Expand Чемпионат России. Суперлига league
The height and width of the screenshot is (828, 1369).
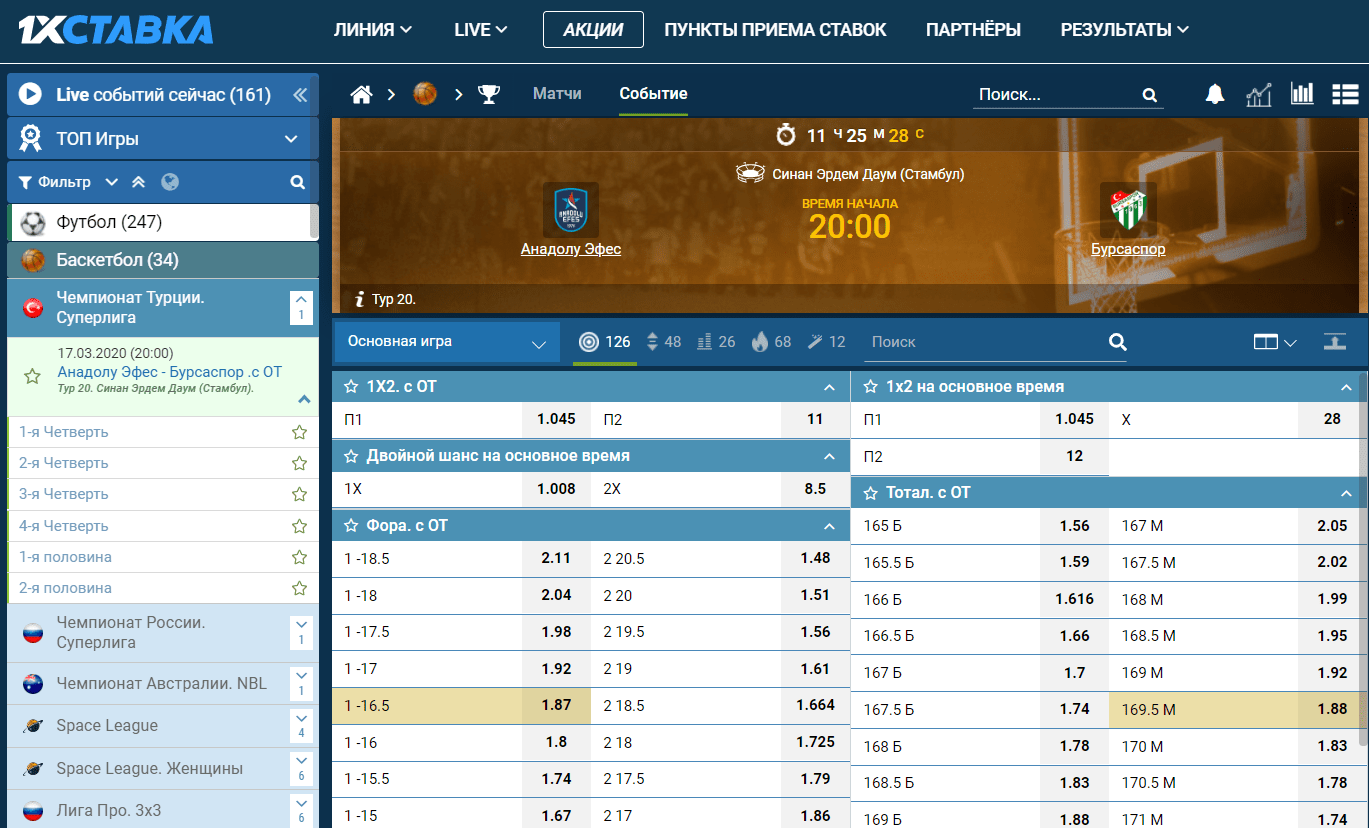pos(301,632)
